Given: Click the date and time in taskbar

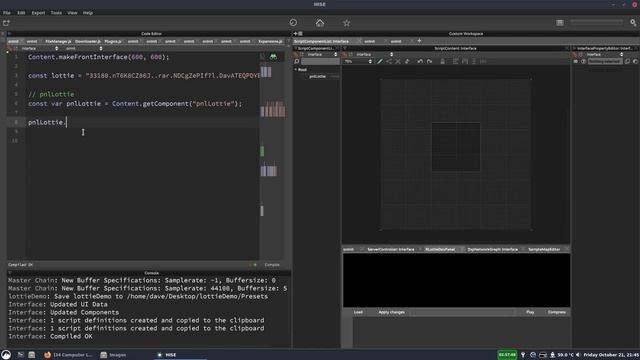Looking at the screenshot, I should click(x=611, y=355).
